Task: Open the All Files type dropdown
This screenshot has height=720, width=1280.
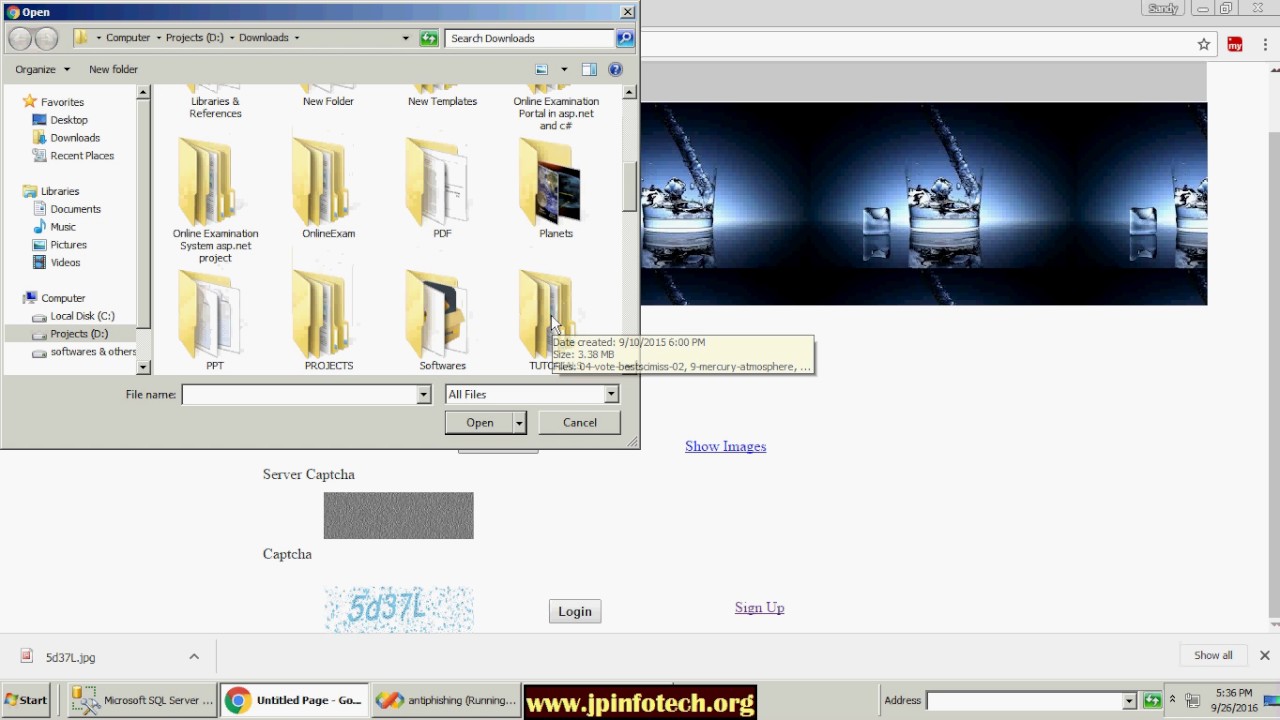Action: coord(610,395)
